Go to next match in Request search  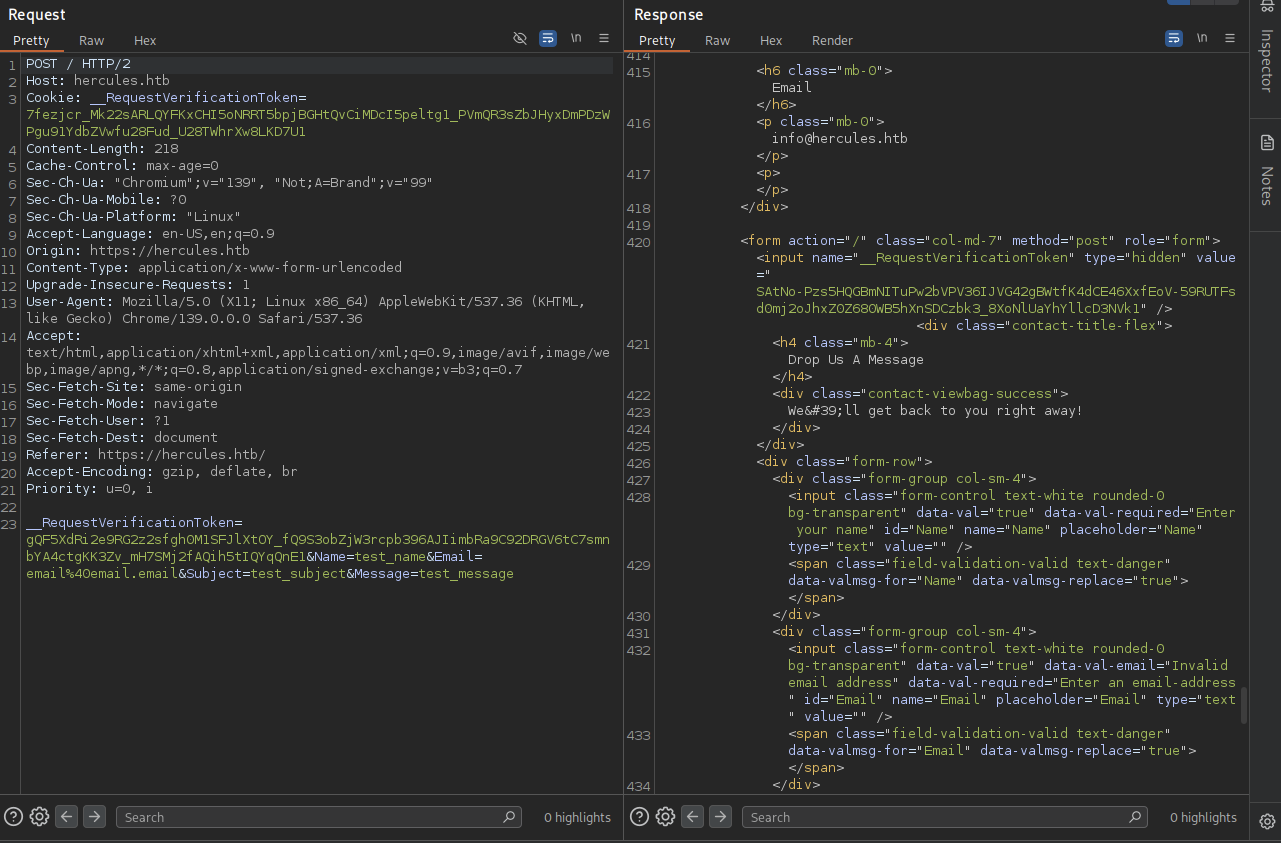point(94,817)
